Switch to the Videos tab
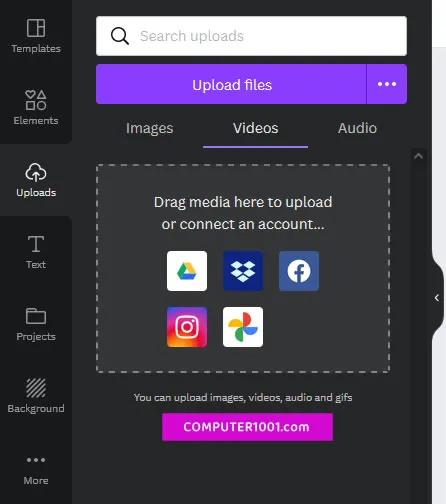The height and width of the screenshot is (504, 446). point(256,128)
